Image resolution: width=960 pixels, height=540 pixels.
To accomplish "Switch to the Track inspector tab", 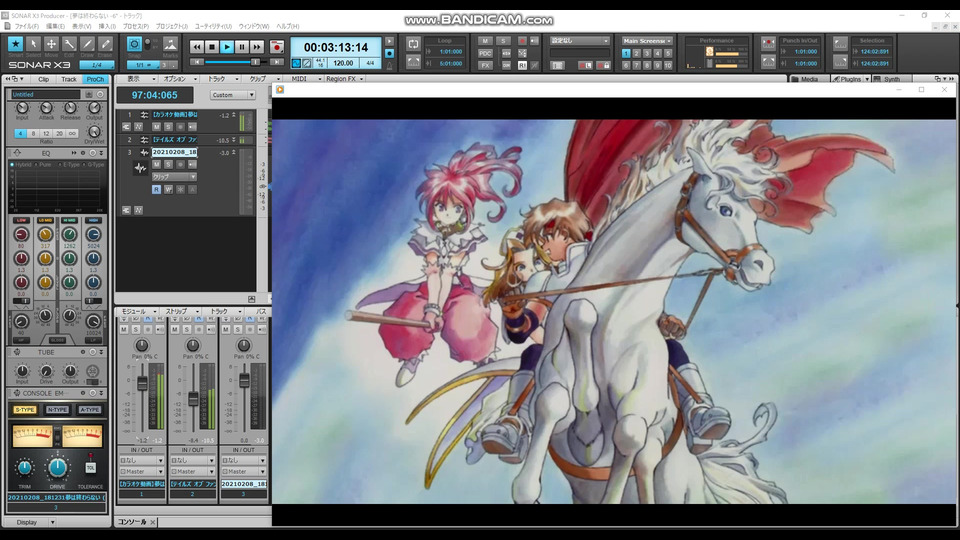I will pos(69,79).
